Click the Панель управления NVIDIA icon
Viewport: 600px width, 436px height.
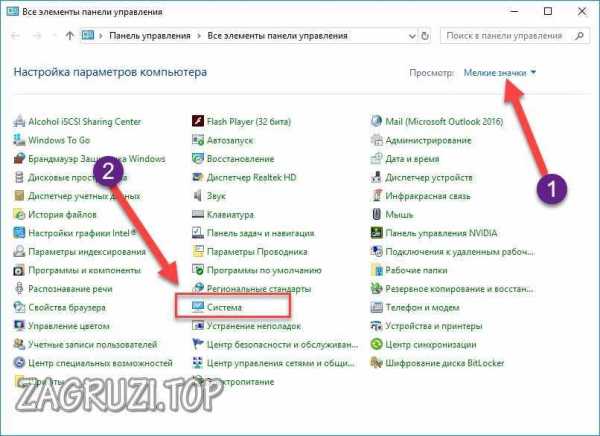point(377,233)
